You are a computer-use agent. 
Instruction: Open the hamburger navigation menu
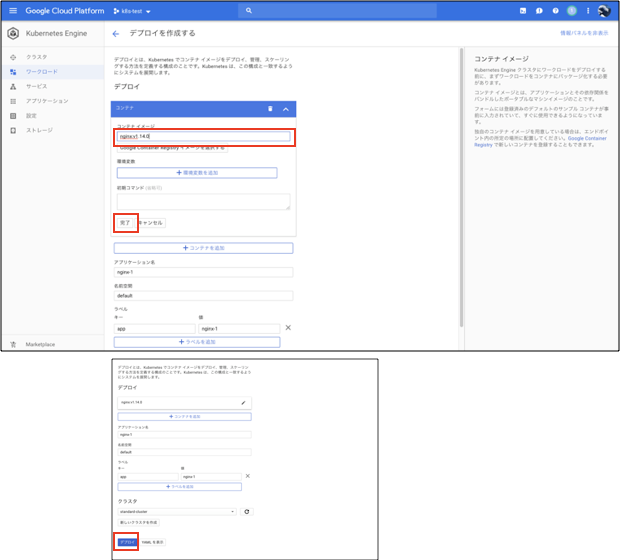click(x=13, y=11)
